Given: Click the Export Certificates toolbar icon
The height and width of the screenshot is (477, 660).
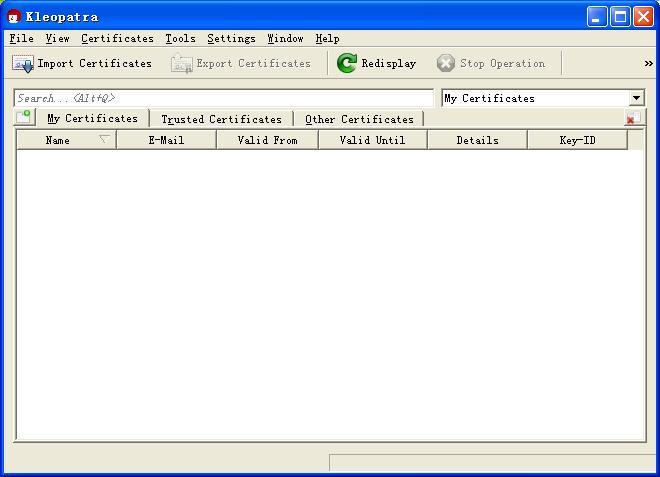Looking at the screenshot, I should (181, 63).
